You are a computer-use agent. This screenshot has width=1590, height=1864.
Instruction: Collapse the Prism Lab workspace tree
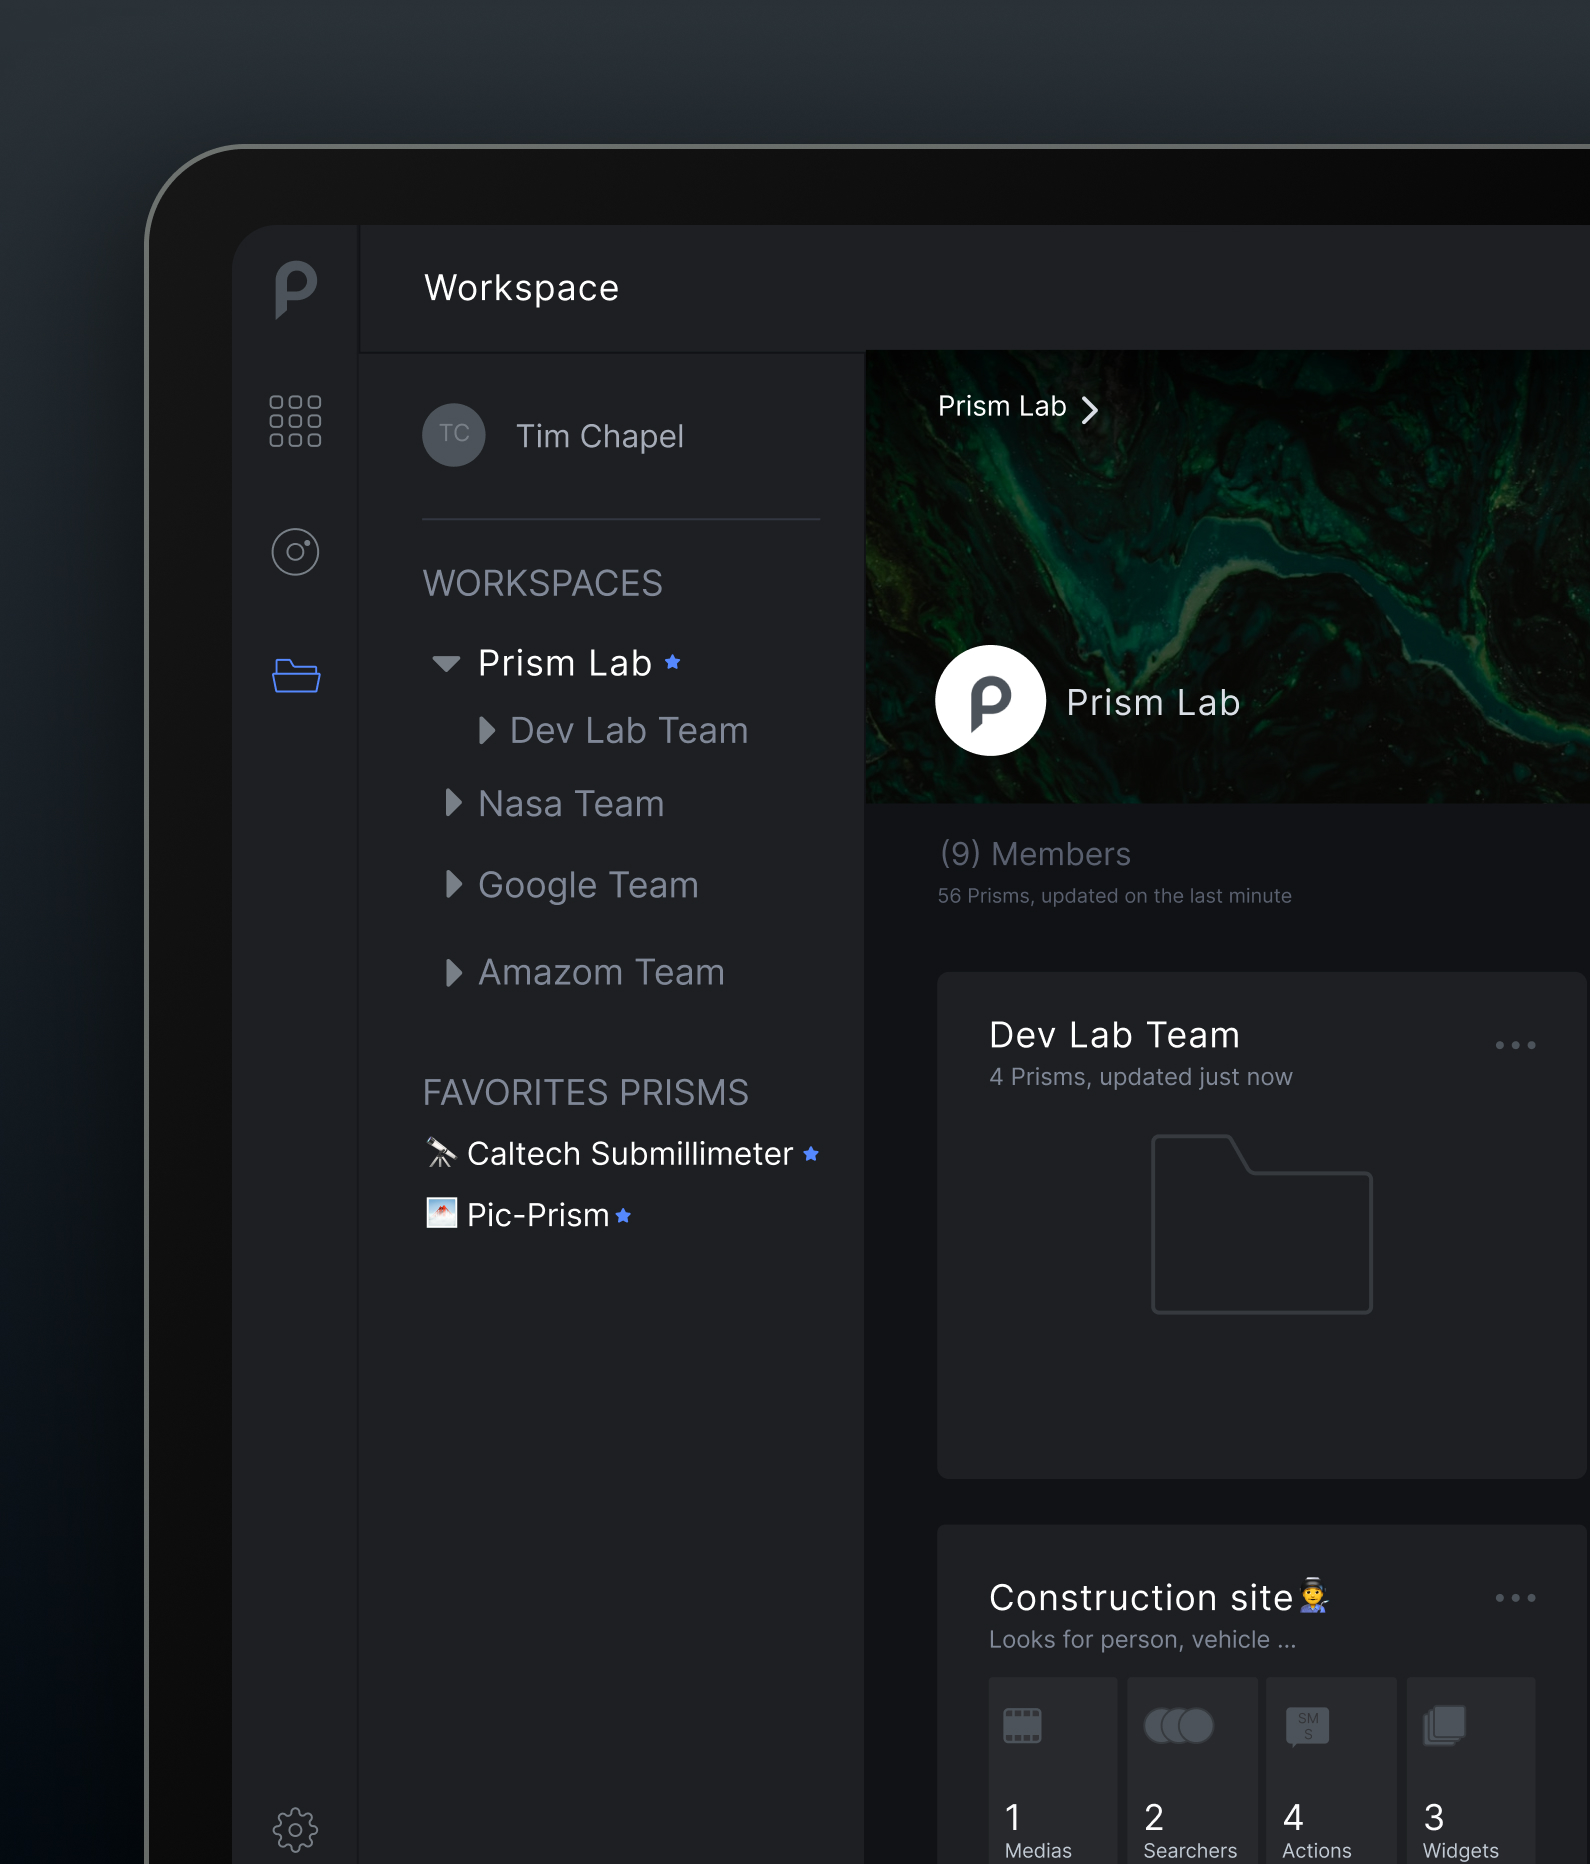coord(446,663)
